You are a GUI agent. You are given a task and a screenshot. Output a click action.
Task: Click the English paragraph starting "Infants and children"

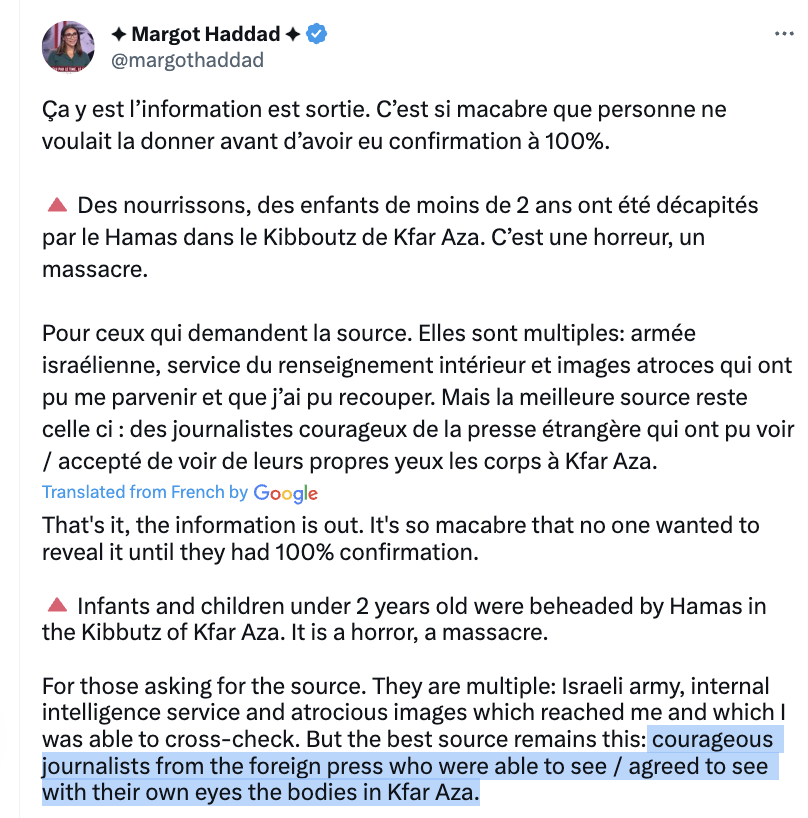click(x=400, y=619)
